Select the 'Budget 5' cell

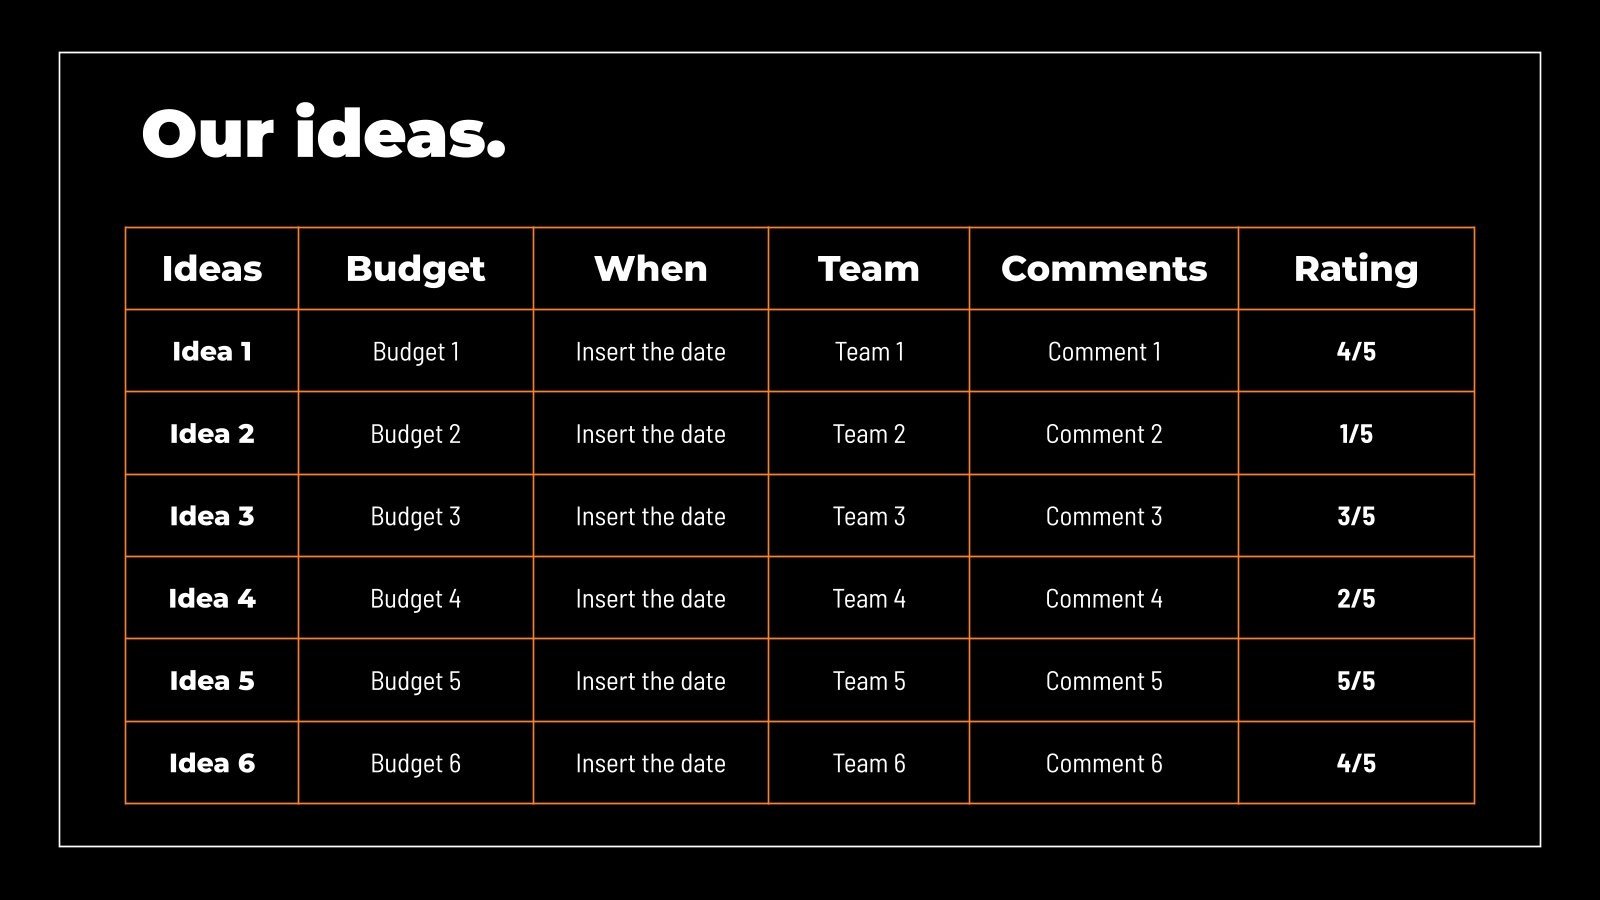pos(415,681)
